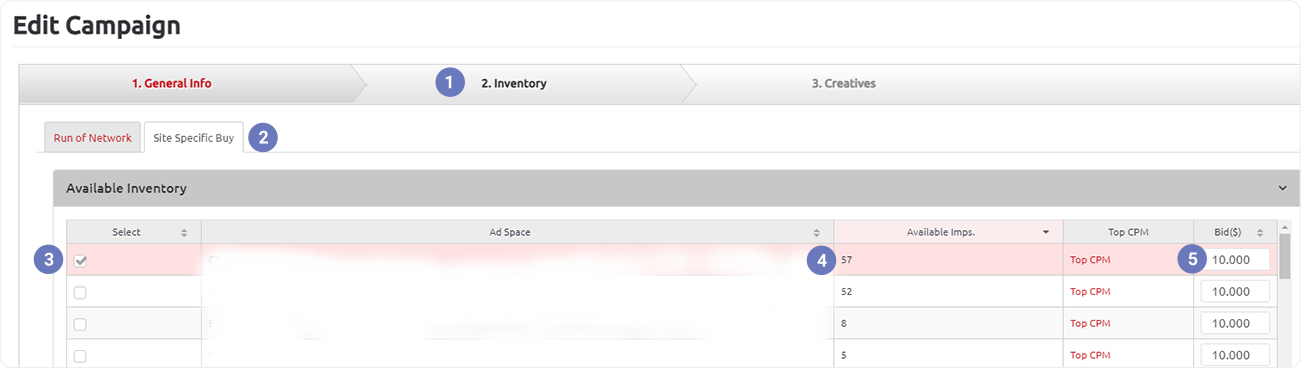1301x368 pixels.
Task: Tick the checkbox for the 8 impressions row
Action: pos(80,324)
